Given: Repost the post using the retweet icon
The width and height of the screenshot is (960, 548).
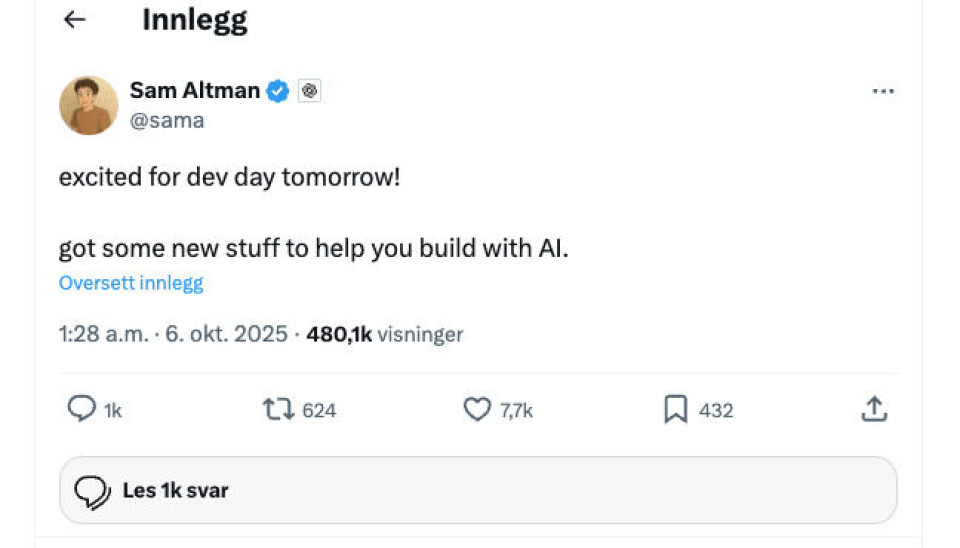Looking at the screenshot, I should pyautogui.click(x=276, y=409).
